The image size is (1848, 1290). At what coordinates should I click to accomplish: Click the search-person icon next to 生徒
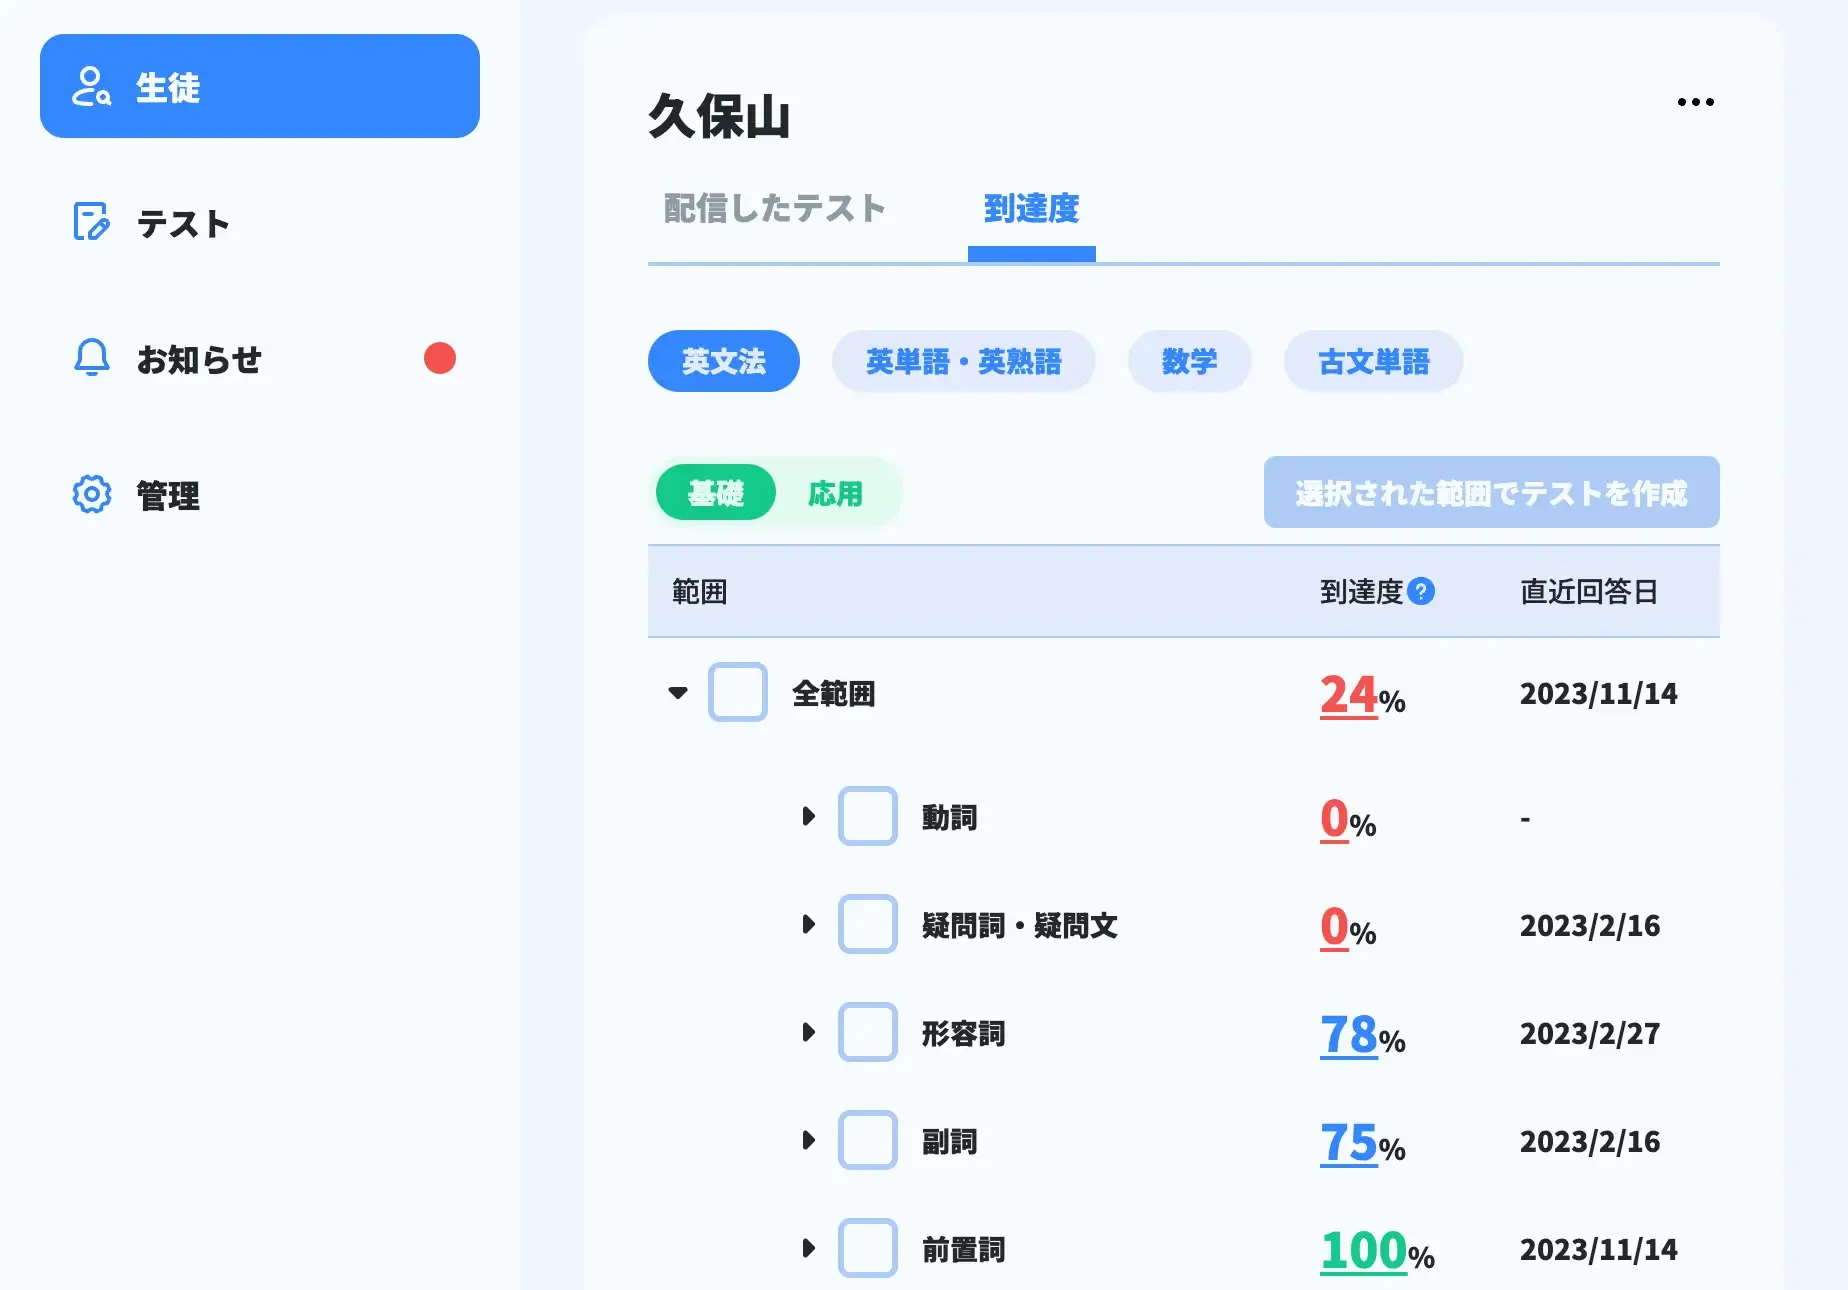(x=91, y=87)
